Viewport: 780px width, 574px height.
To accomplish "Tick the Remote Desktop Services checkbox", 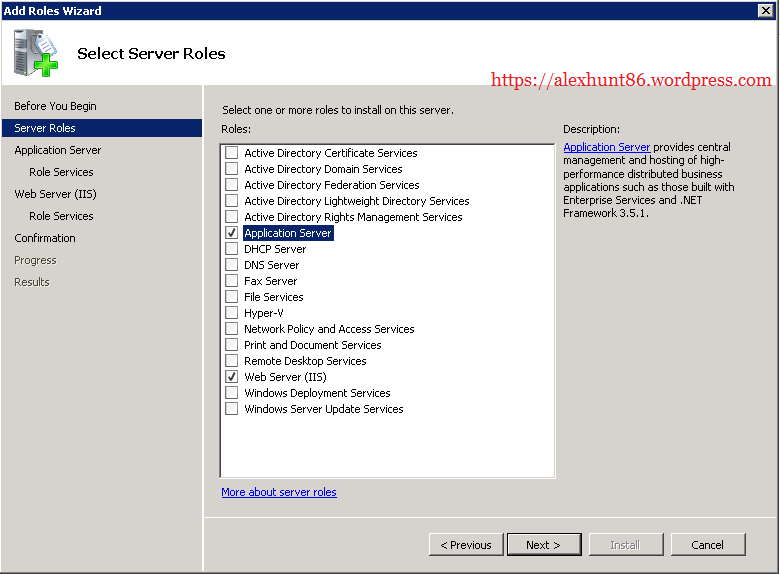I will (x=232, y=361).
